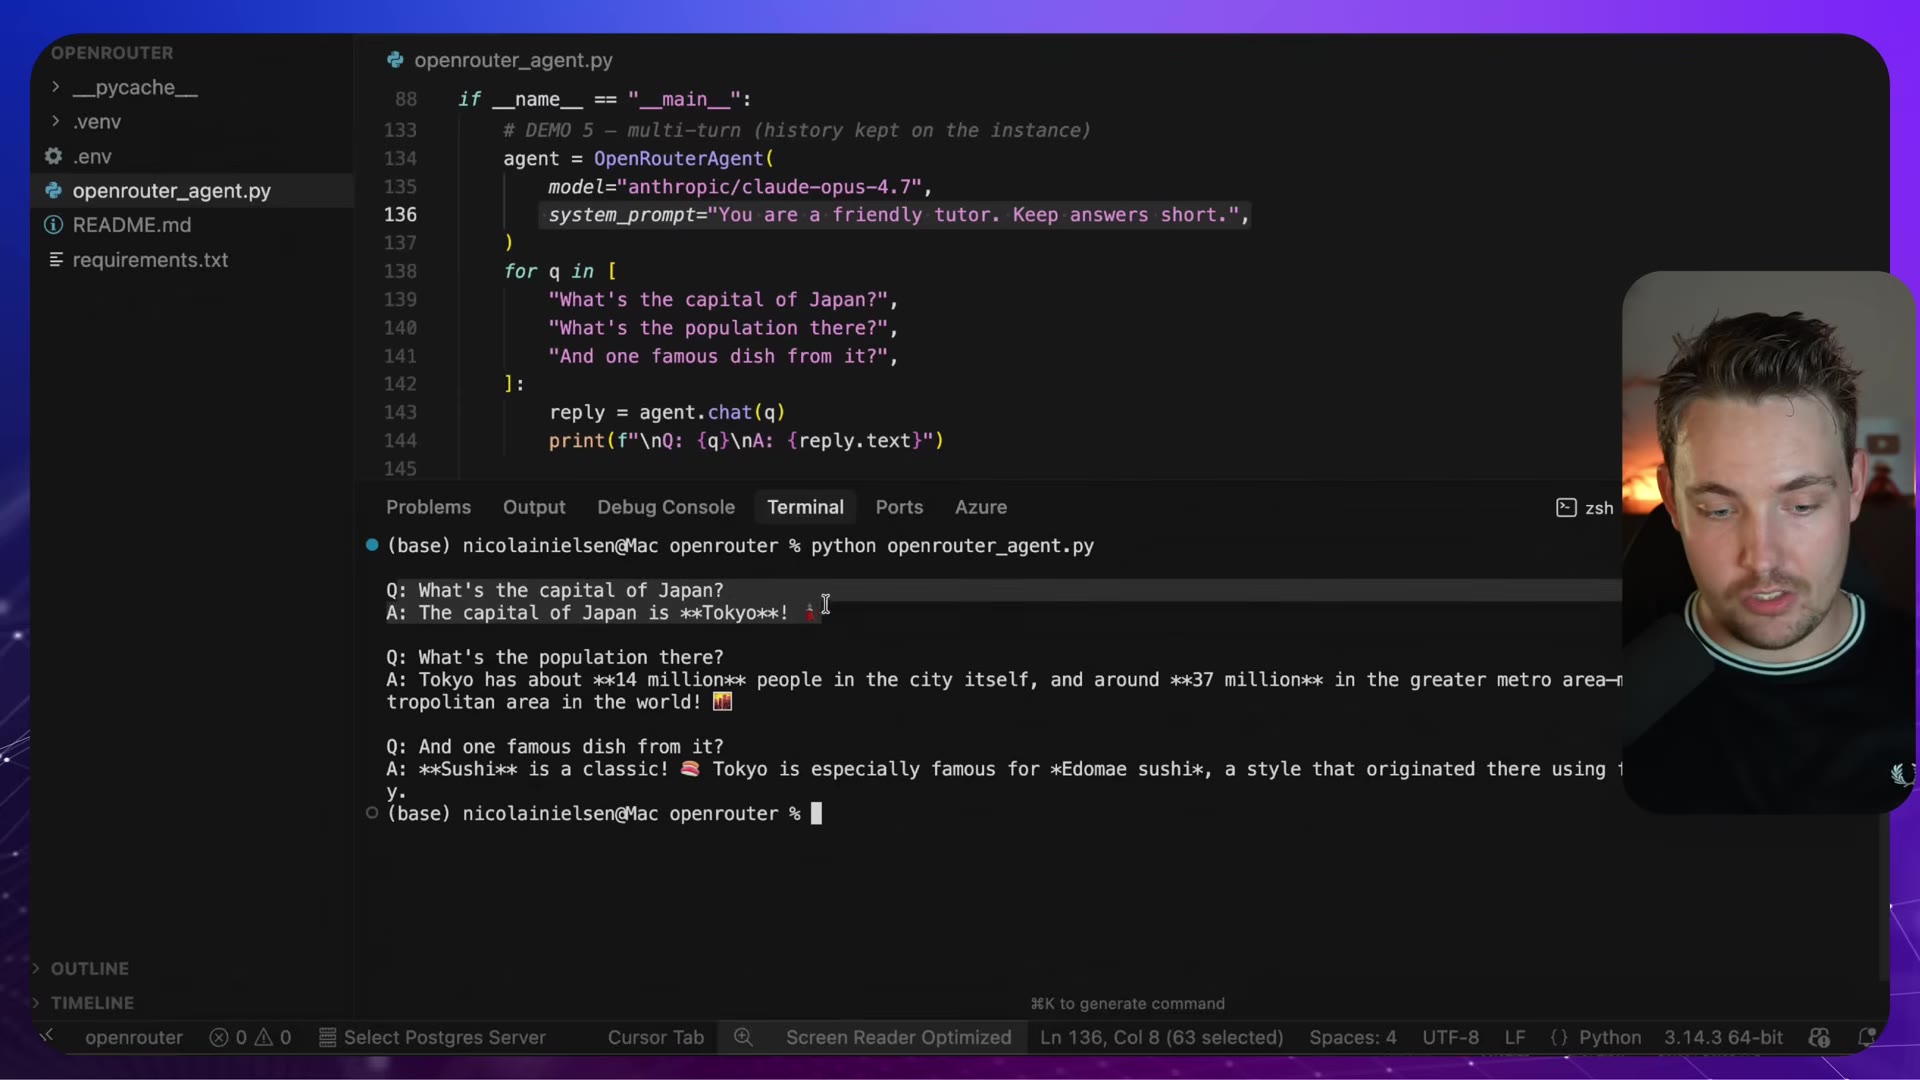This screenshot has width=1920, height=1080.
Task: Switch to the Problems tab
Action: (428, 507)
